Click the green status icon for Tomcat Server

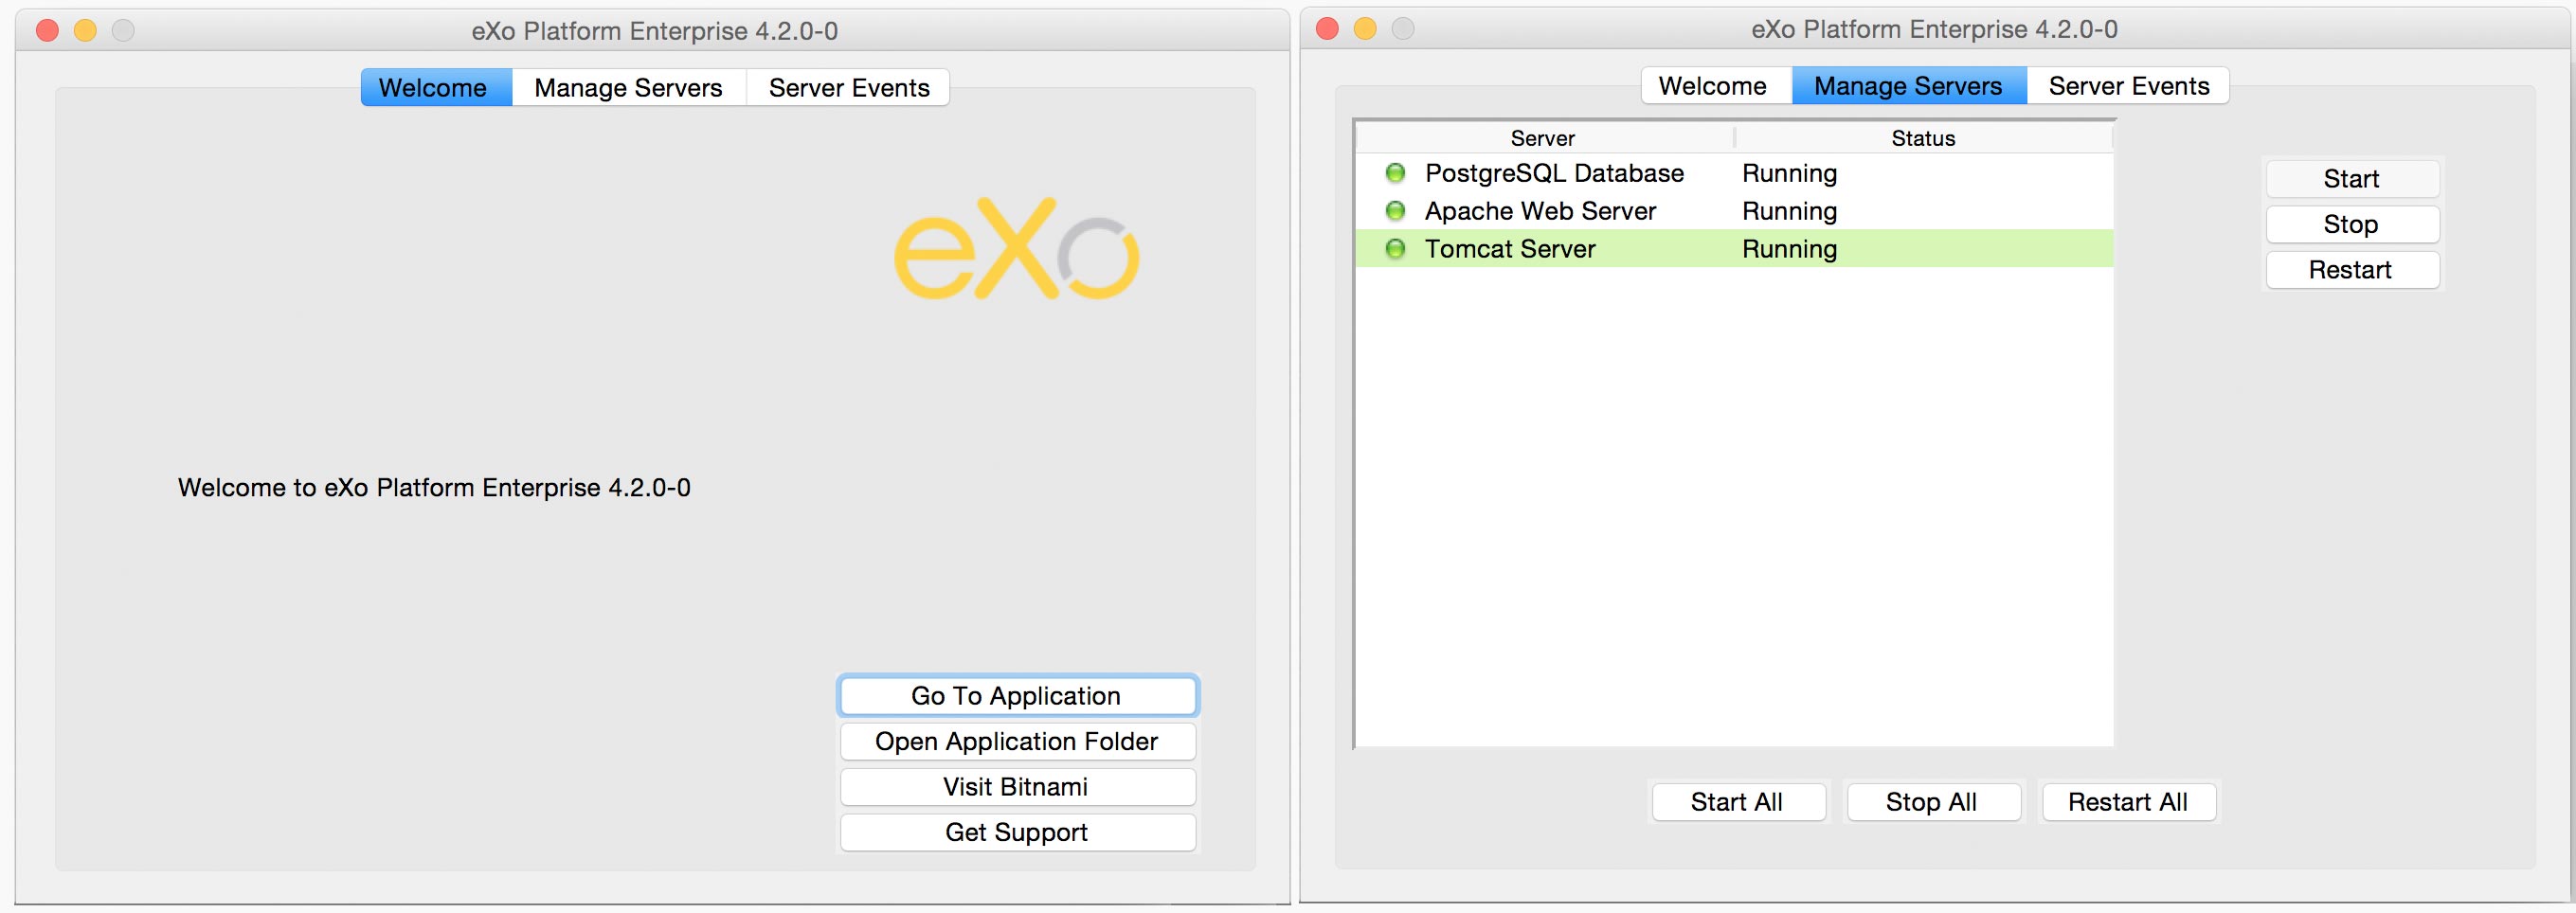pyautogui.click(x=1395, y=249)
